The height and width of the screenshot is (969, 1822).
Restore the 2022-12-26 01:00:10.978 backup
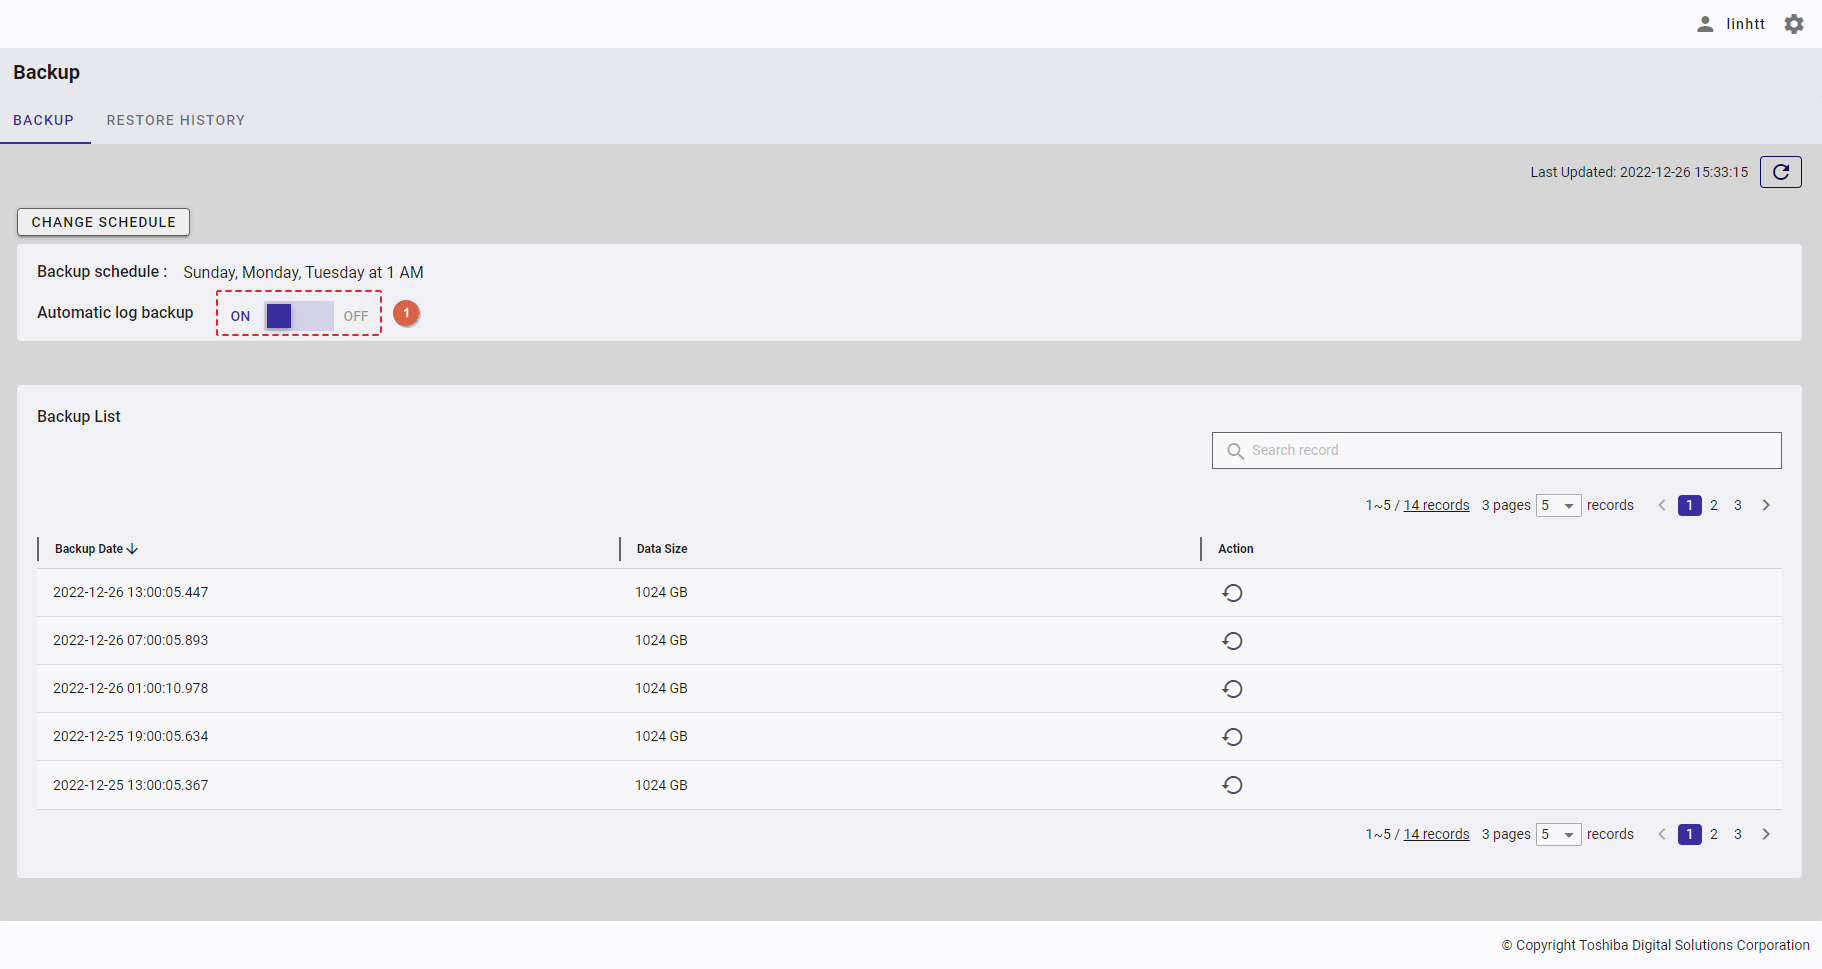coord(1232,689)
